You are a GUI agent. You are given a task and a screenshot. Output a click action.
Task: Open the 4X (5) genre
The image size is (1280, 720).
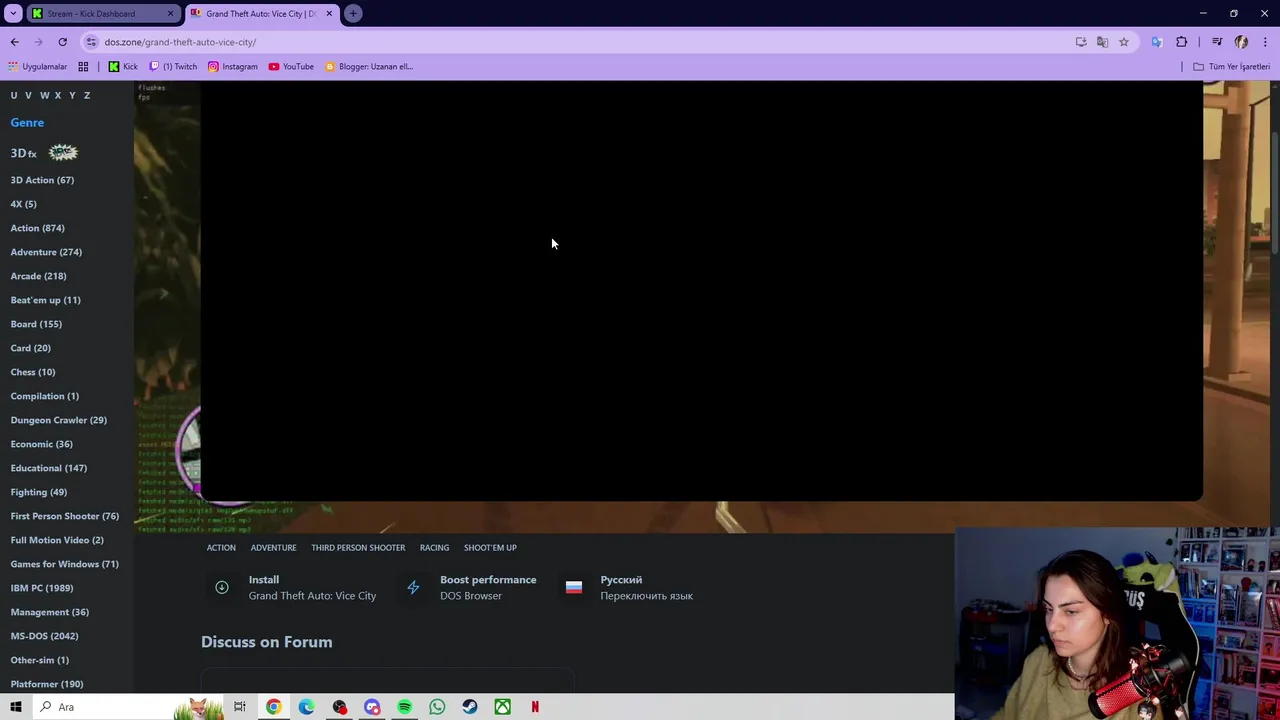[23, 204]
